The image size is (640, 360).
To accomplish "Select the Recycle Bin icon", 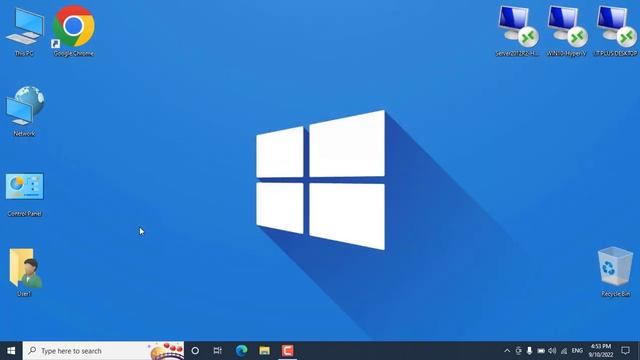I will [616, 271].
